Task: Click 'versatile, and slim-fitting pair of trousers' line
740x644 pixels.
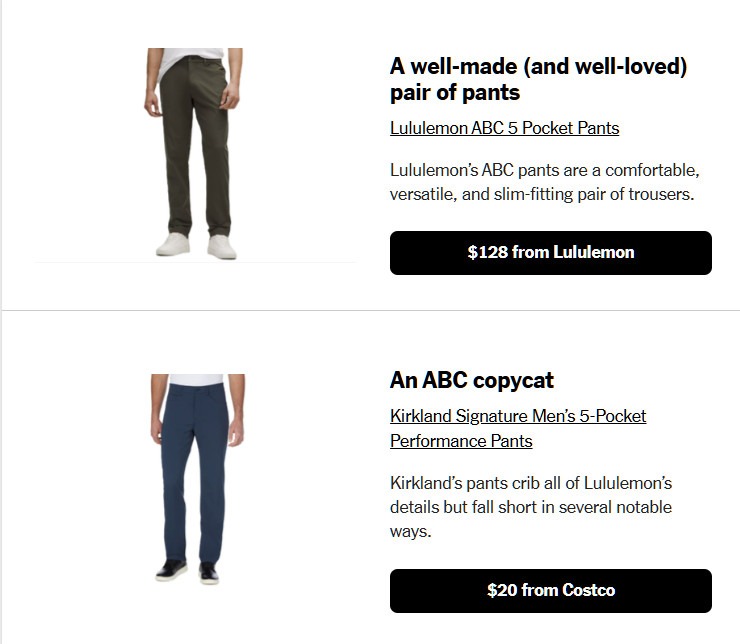Action: point(542,194)
